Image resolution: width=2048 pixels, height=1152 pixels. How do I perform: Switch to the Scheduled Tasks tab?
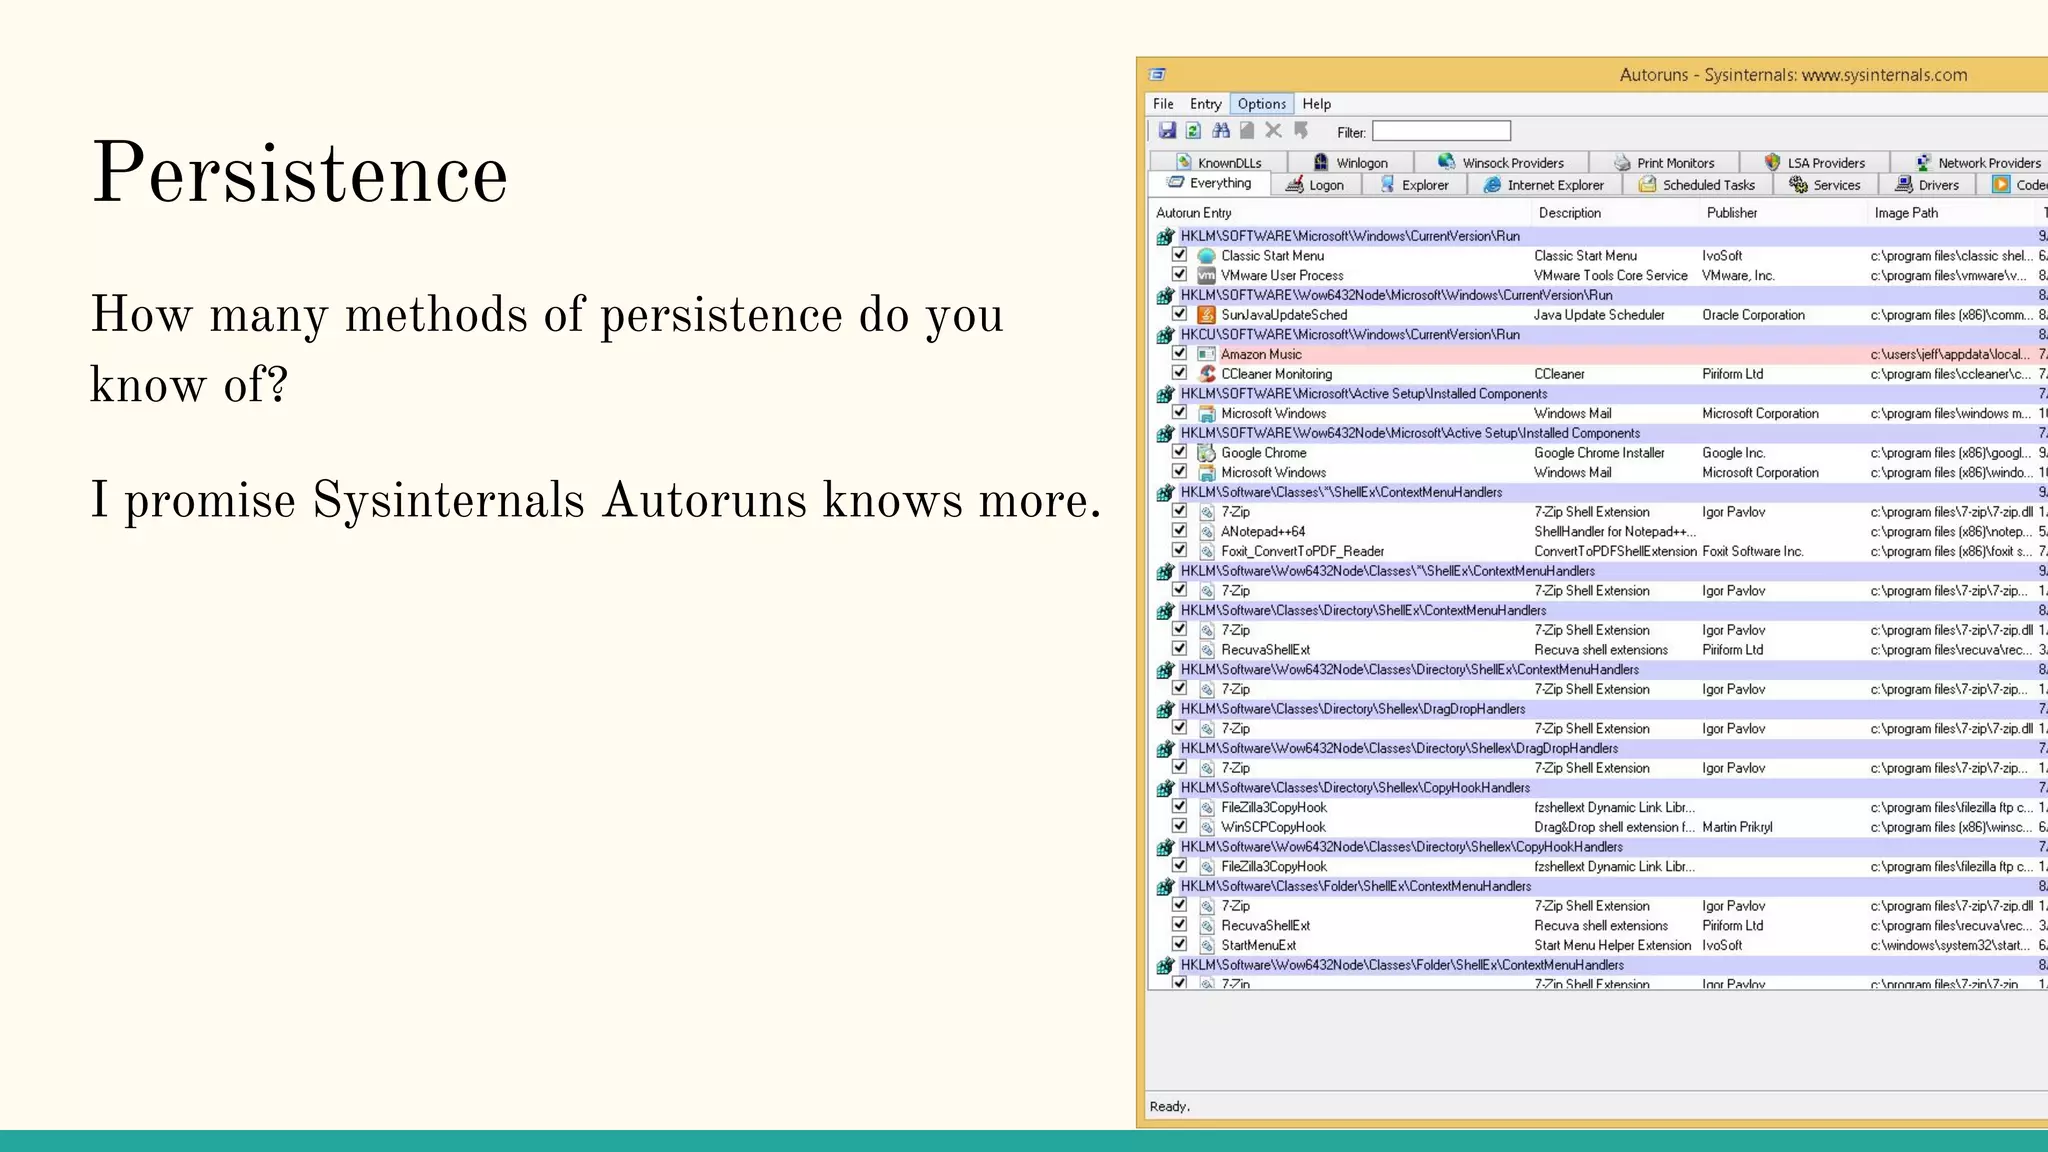point(1697,185)
